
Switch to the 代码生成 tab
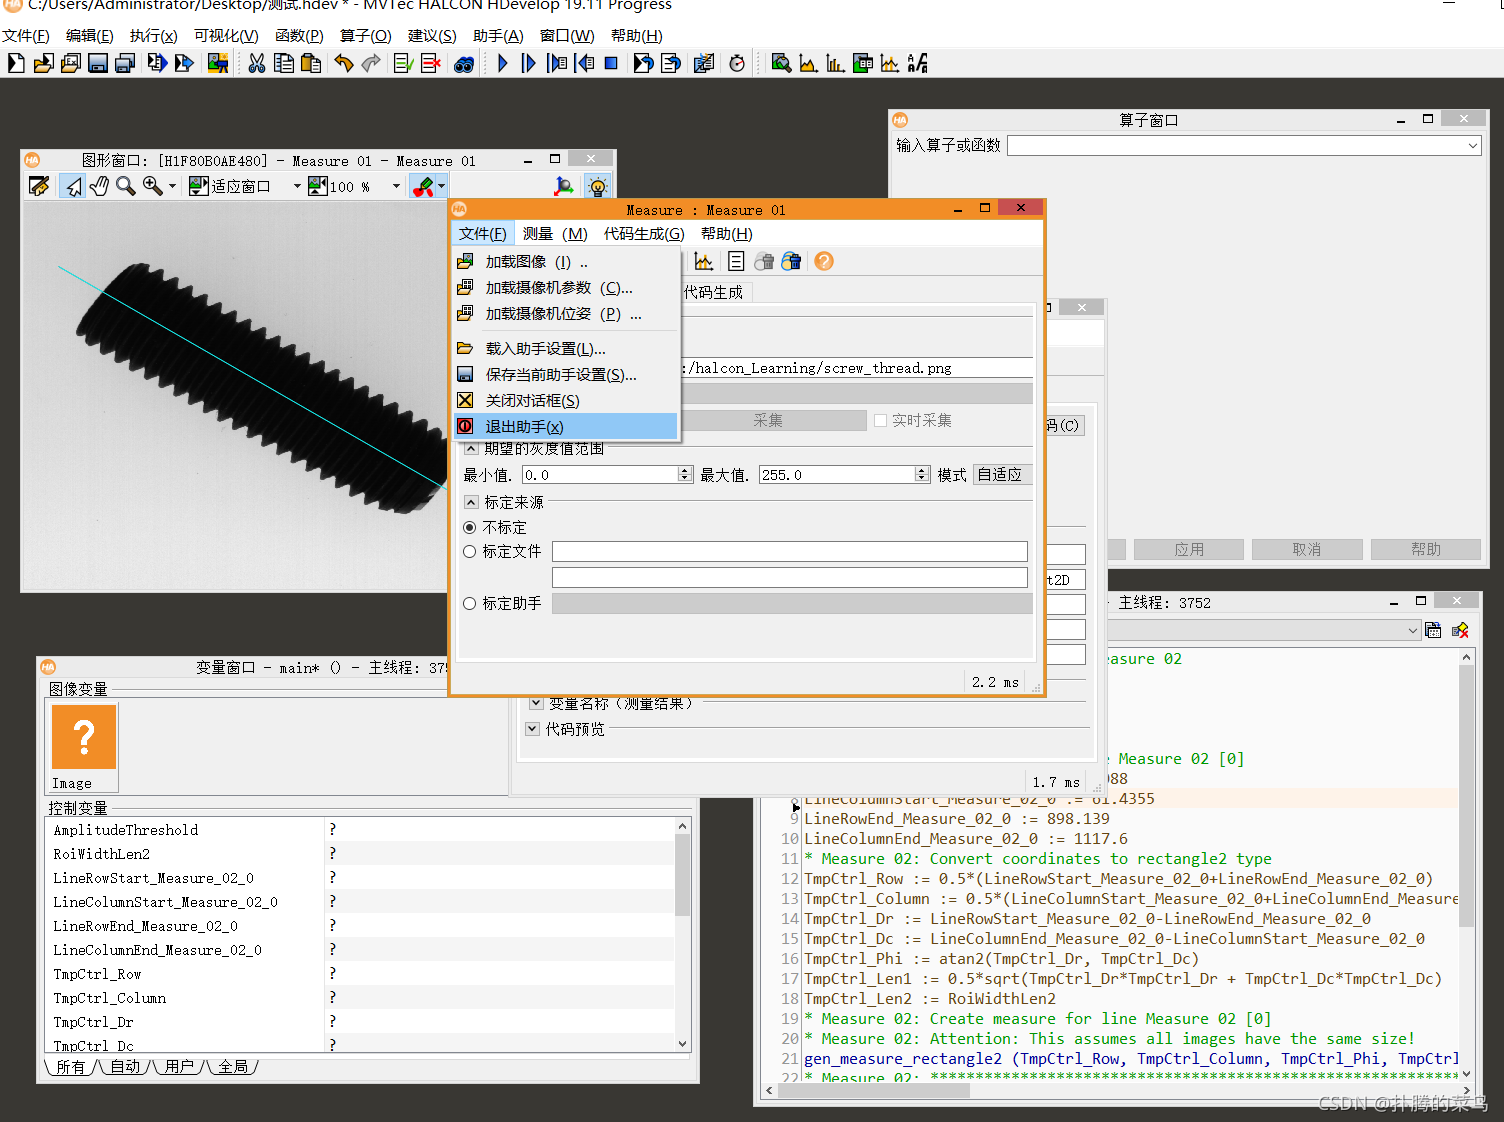[x=714, y=292]
